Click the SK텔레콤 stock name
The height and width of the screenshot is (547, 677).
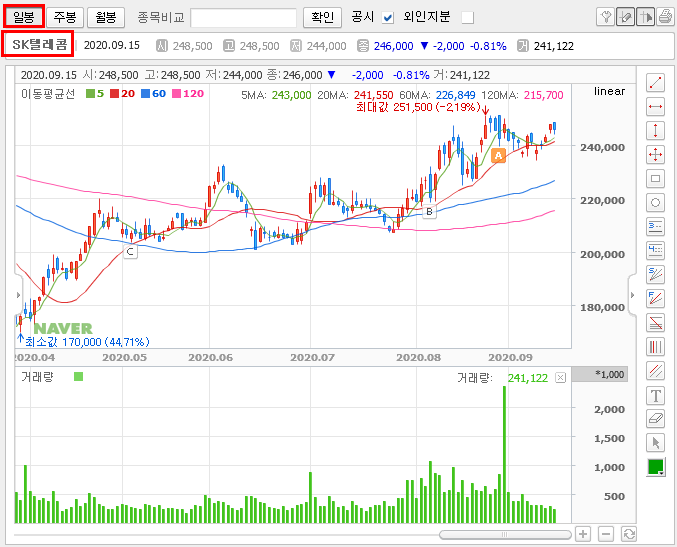[39, 44]
